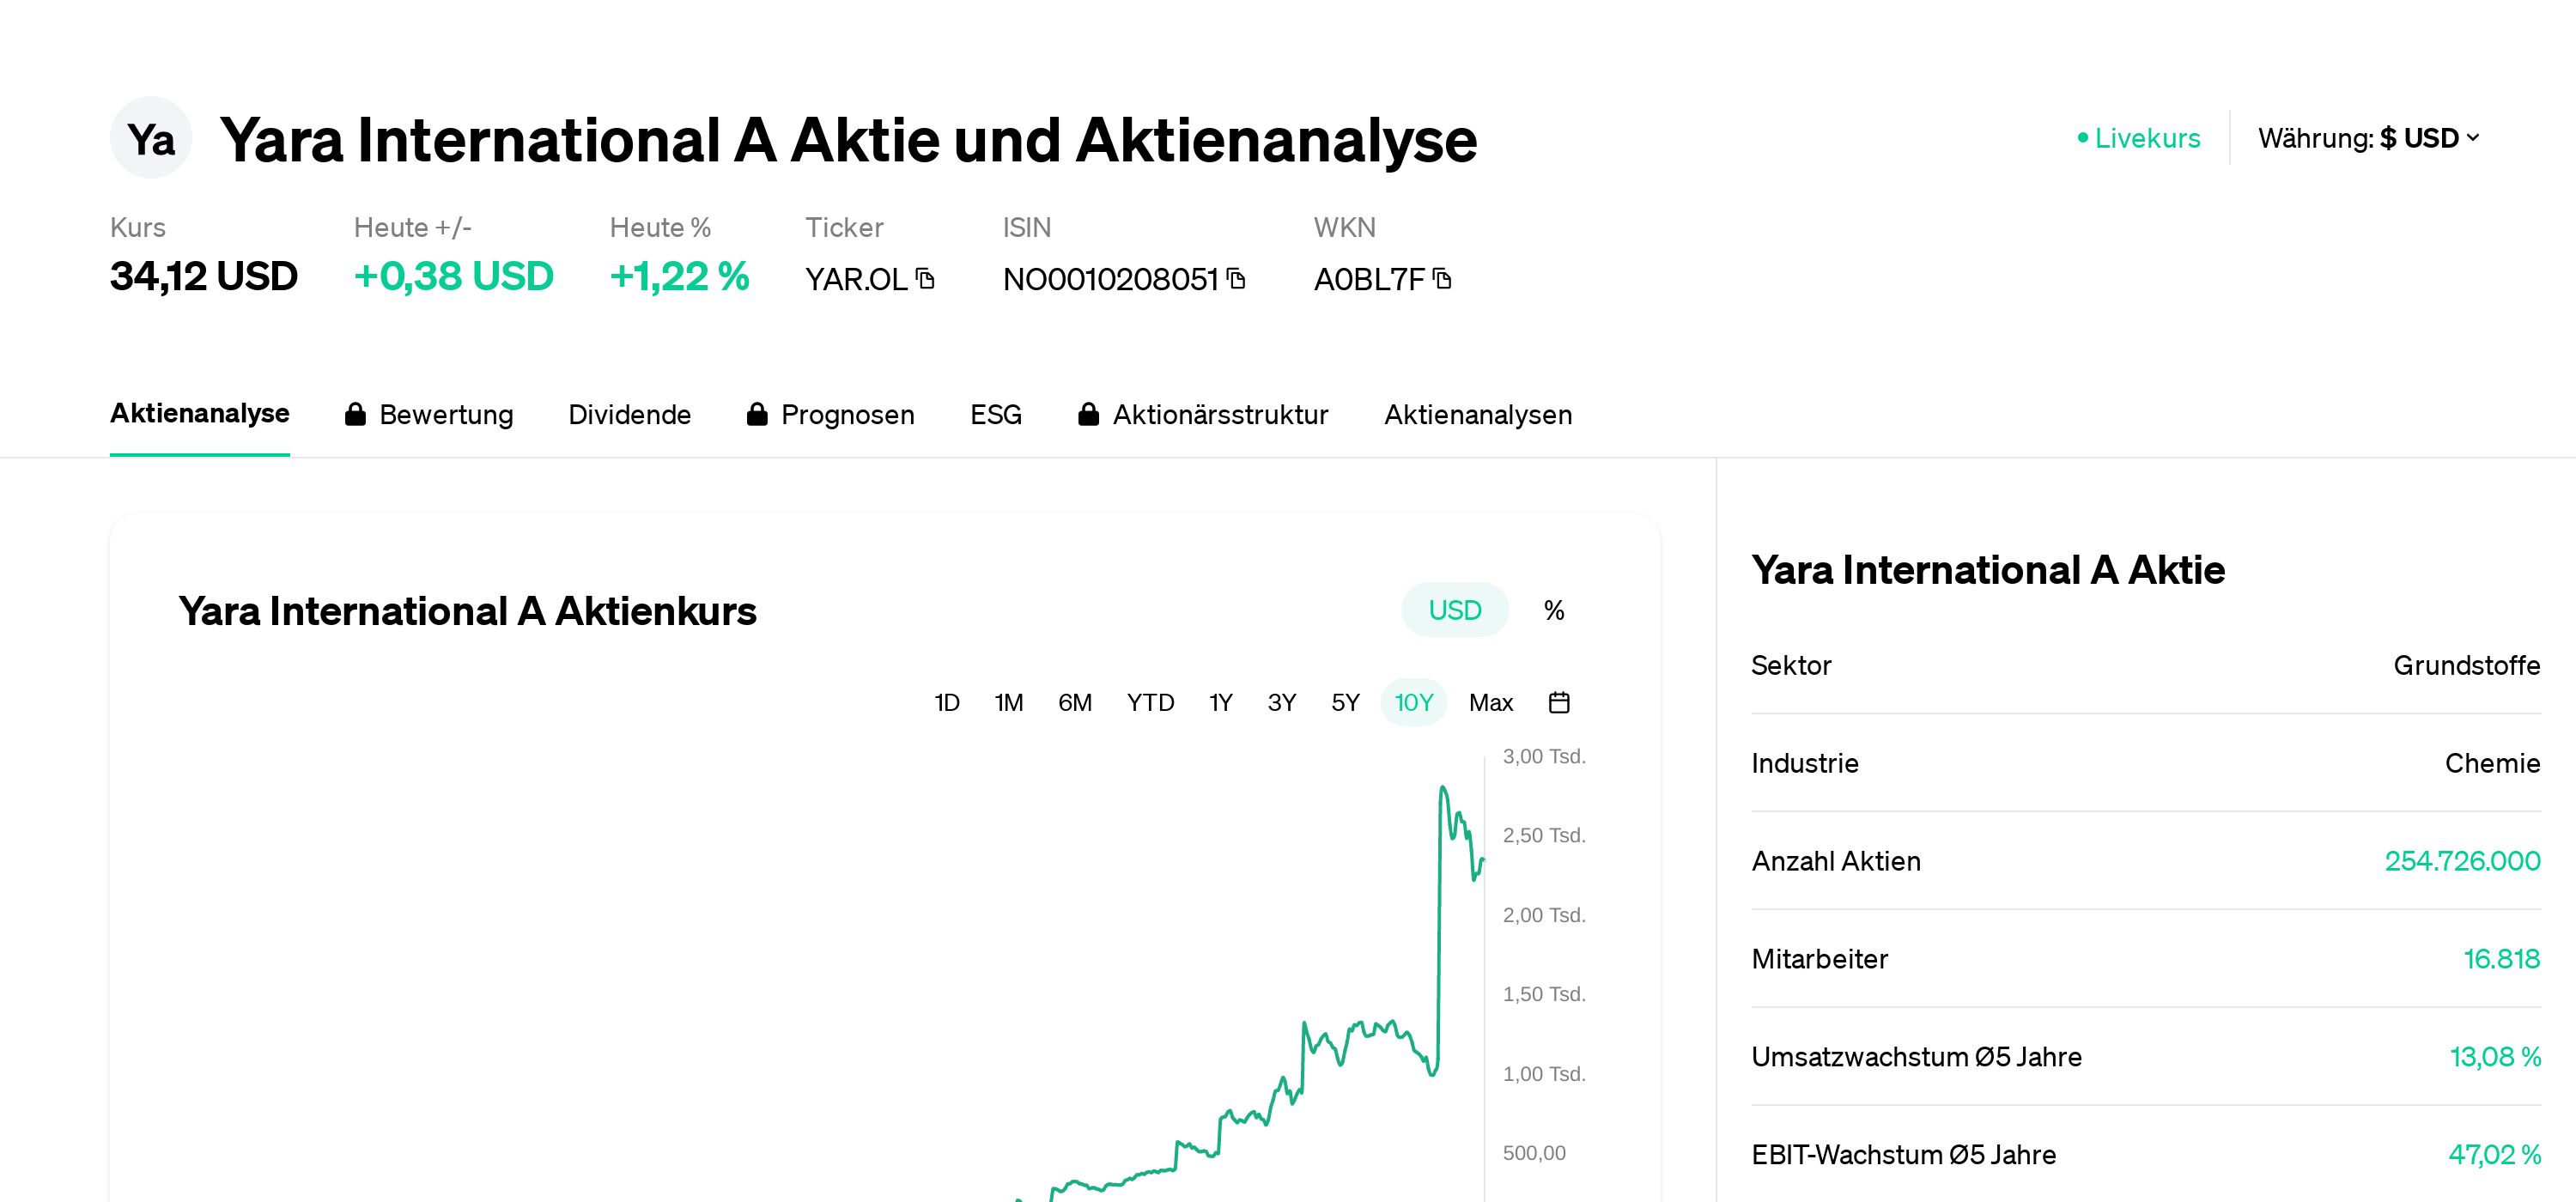The image size is (2576, 1202).
Task: Click the Livekurs link
Action: coord(2147,138)
